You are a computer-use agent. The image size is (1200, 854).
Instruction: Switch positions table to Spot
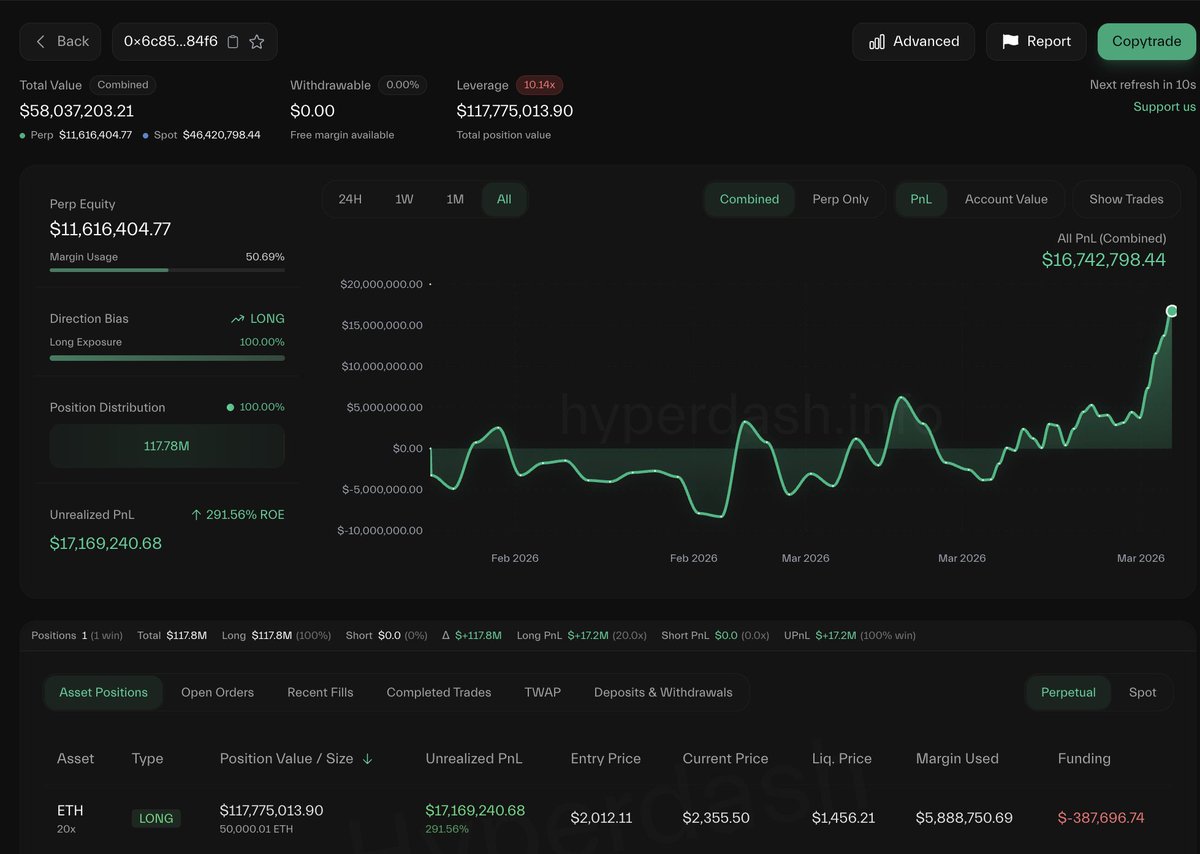pyautogui.click(x=1143, y=692)
